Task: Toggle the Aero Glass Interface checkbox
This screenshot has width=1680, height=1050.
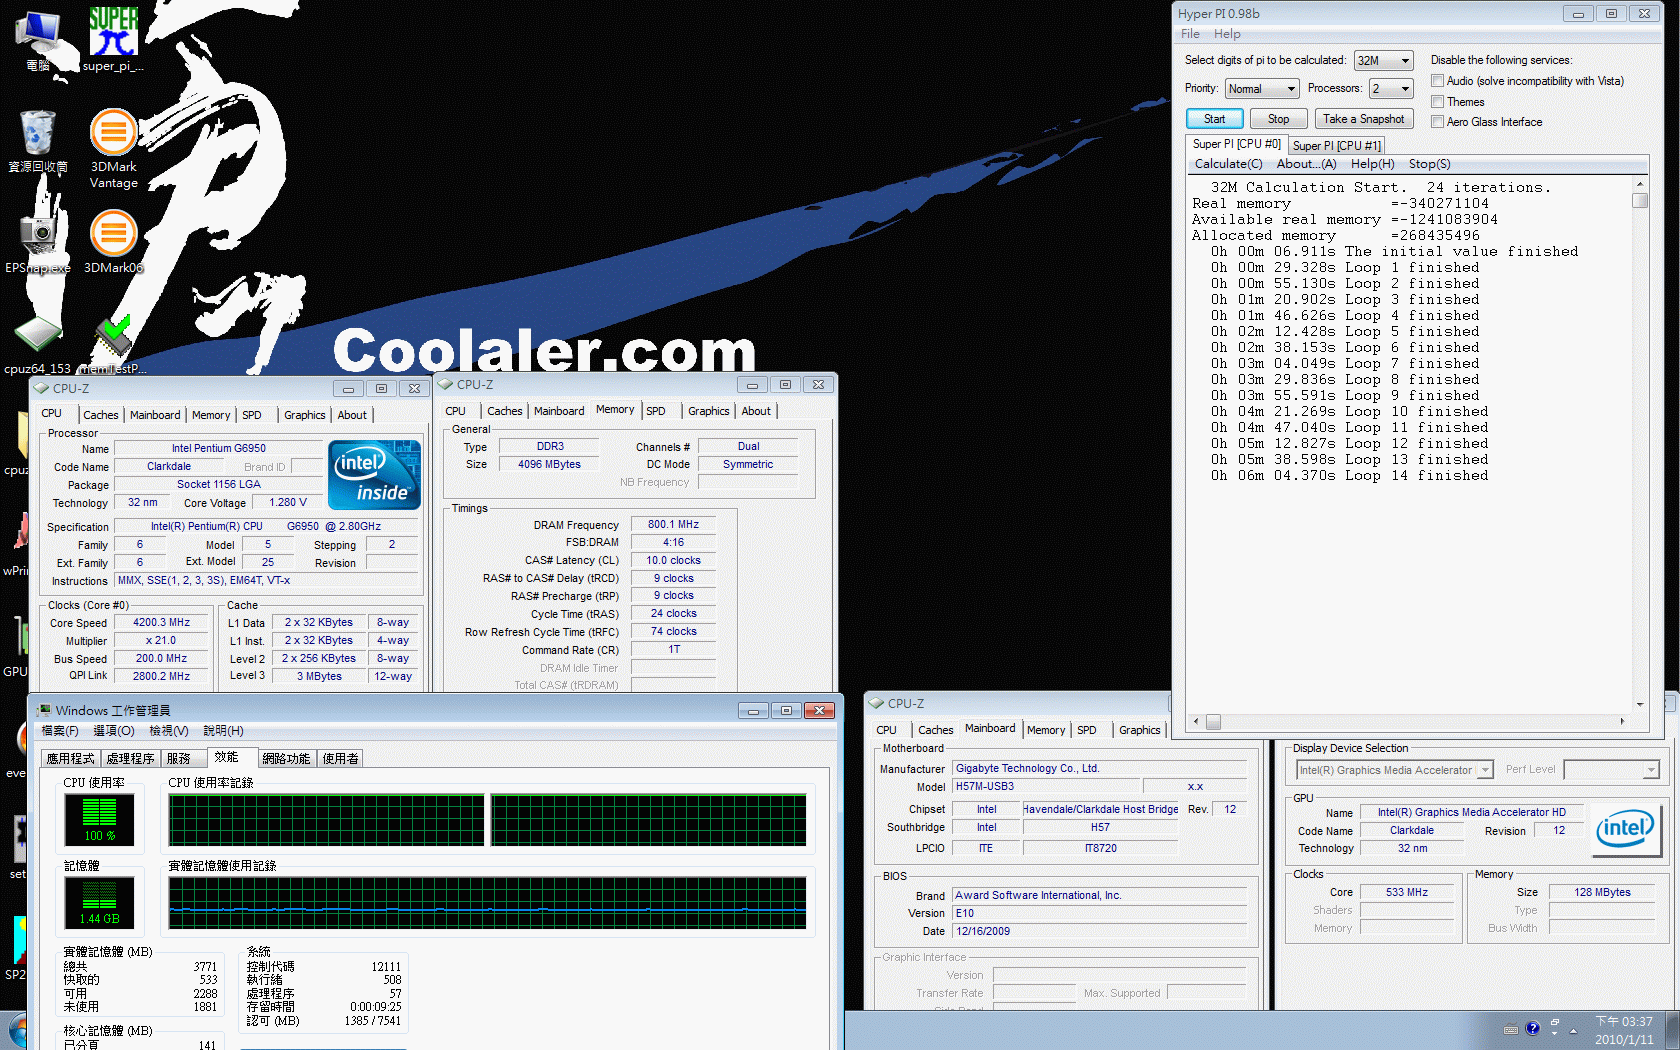Action: [1437, 122]
